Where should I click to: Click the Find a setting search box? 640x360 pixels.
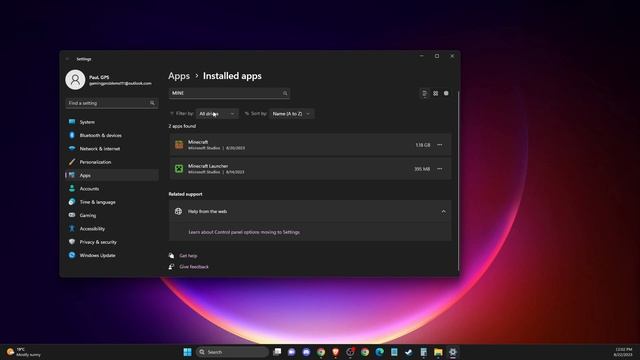point(111,103)
